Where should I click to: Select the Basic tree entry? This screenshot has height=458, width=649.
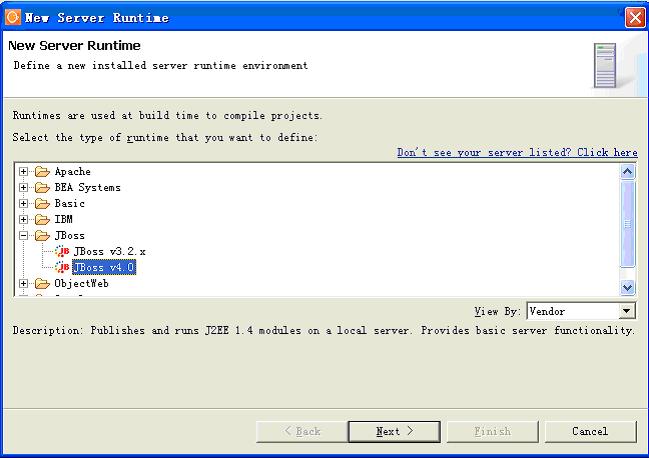[x=70, y=204]
